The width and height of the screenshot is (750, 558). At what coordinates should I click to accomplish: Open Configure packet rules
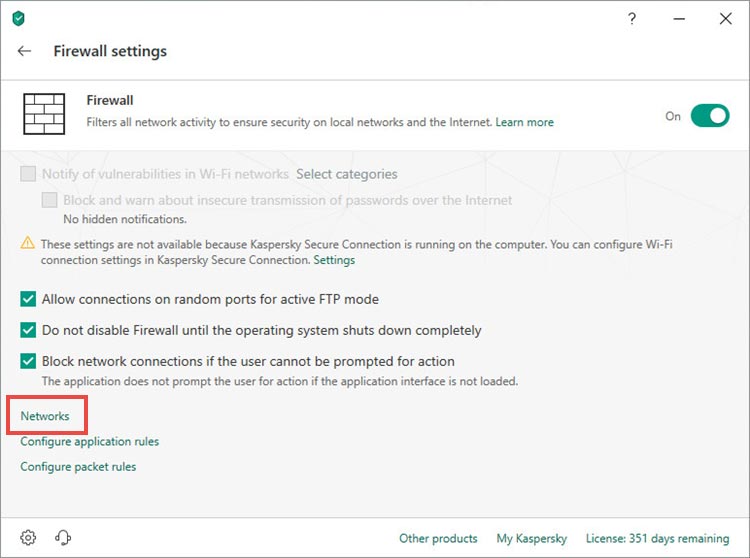point(78,467)
